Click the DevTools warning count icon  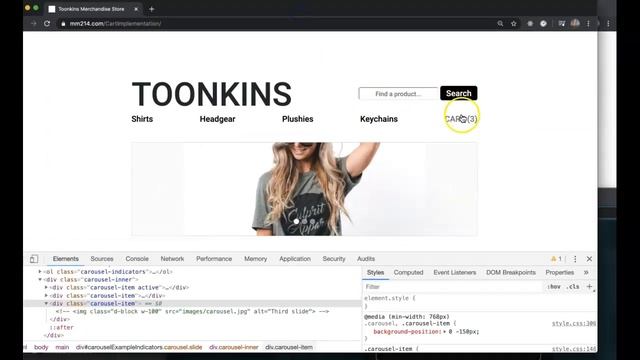point(556,259)
